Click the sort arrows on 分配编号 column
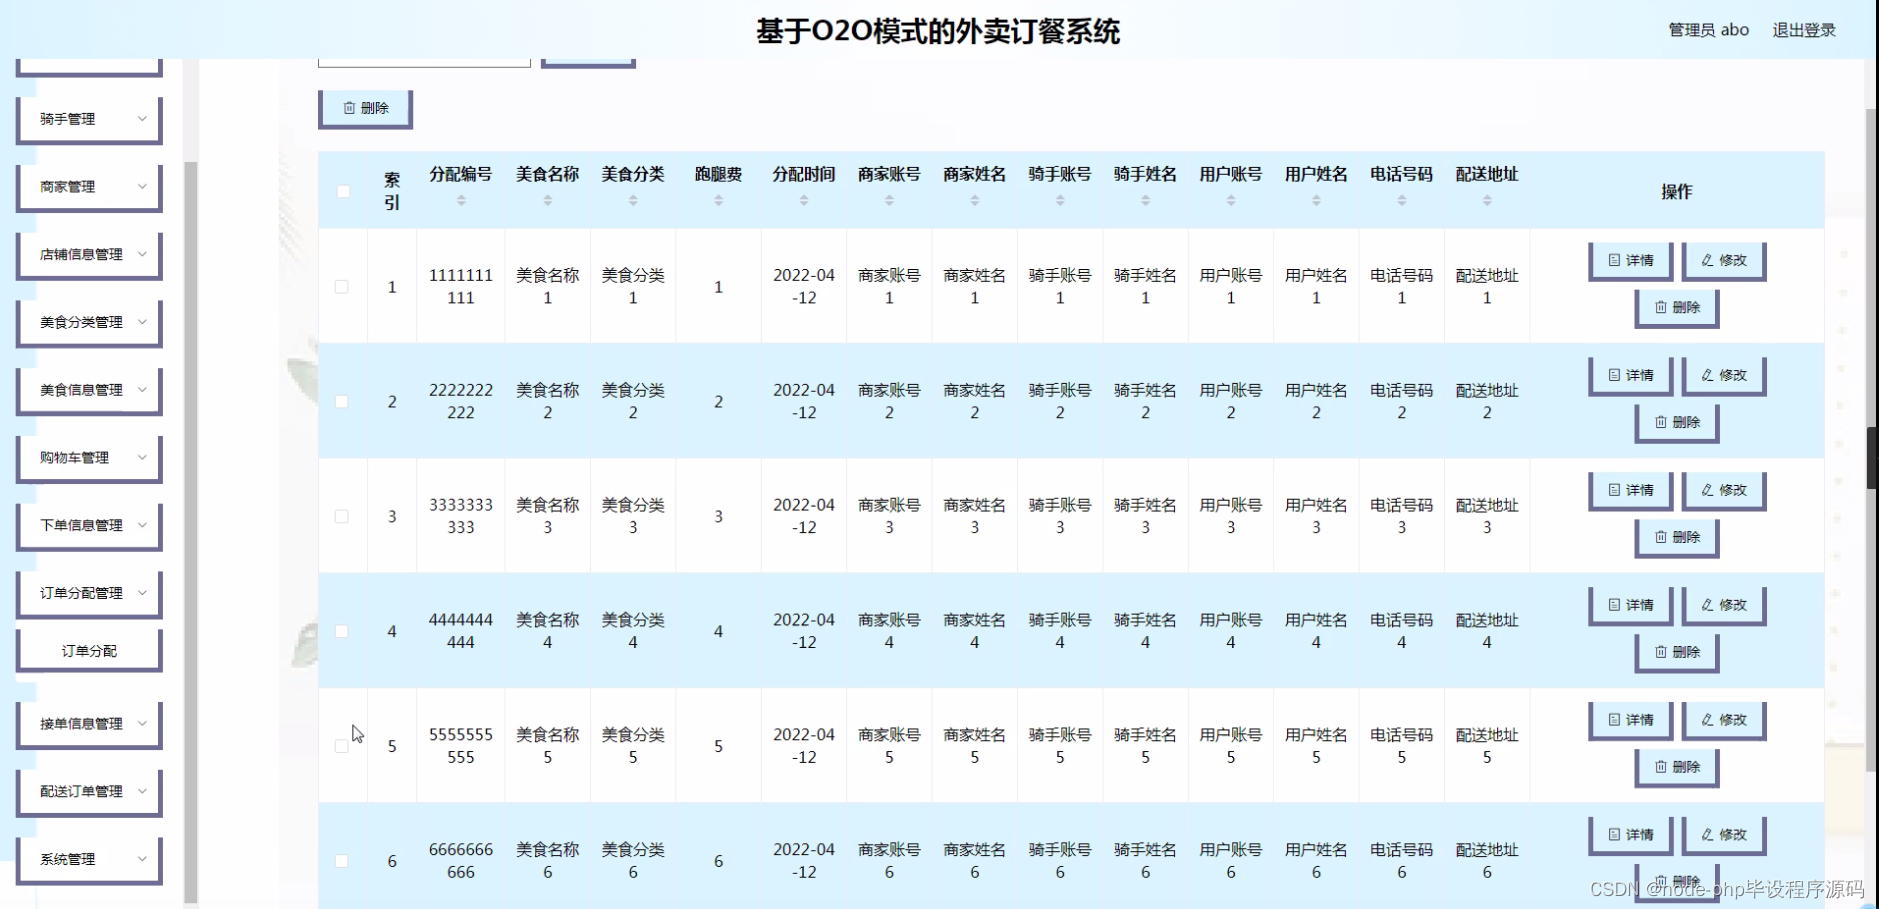This screenshot has height=909, width=1879. coord(461,199)
